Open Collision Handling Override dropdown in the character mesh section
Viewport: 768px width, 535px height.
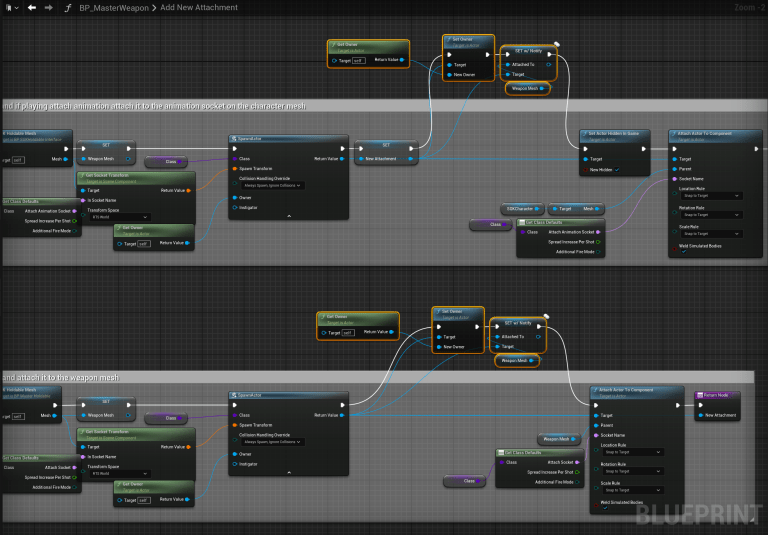(271, 185)
